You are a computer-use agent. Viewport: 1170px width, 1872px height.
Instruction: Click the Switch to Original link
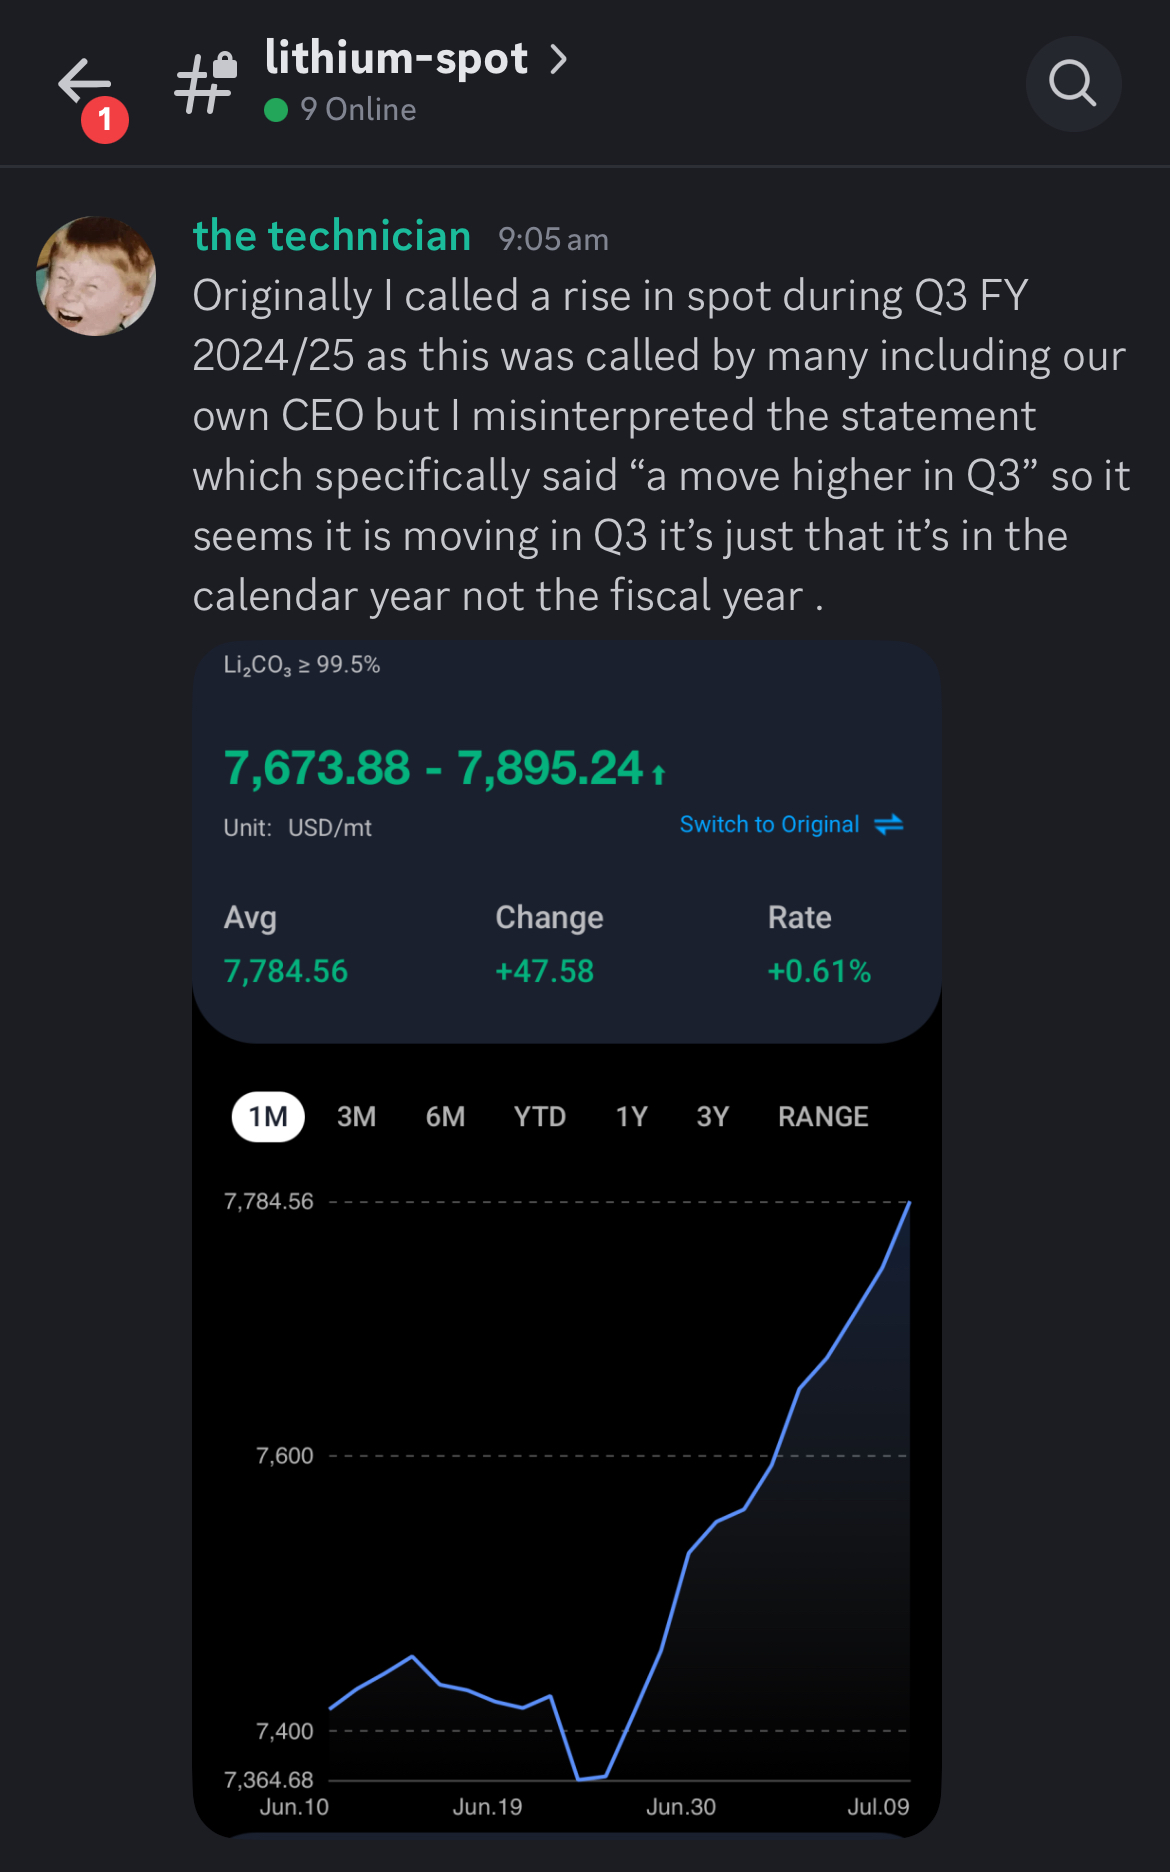pos(769,824)
